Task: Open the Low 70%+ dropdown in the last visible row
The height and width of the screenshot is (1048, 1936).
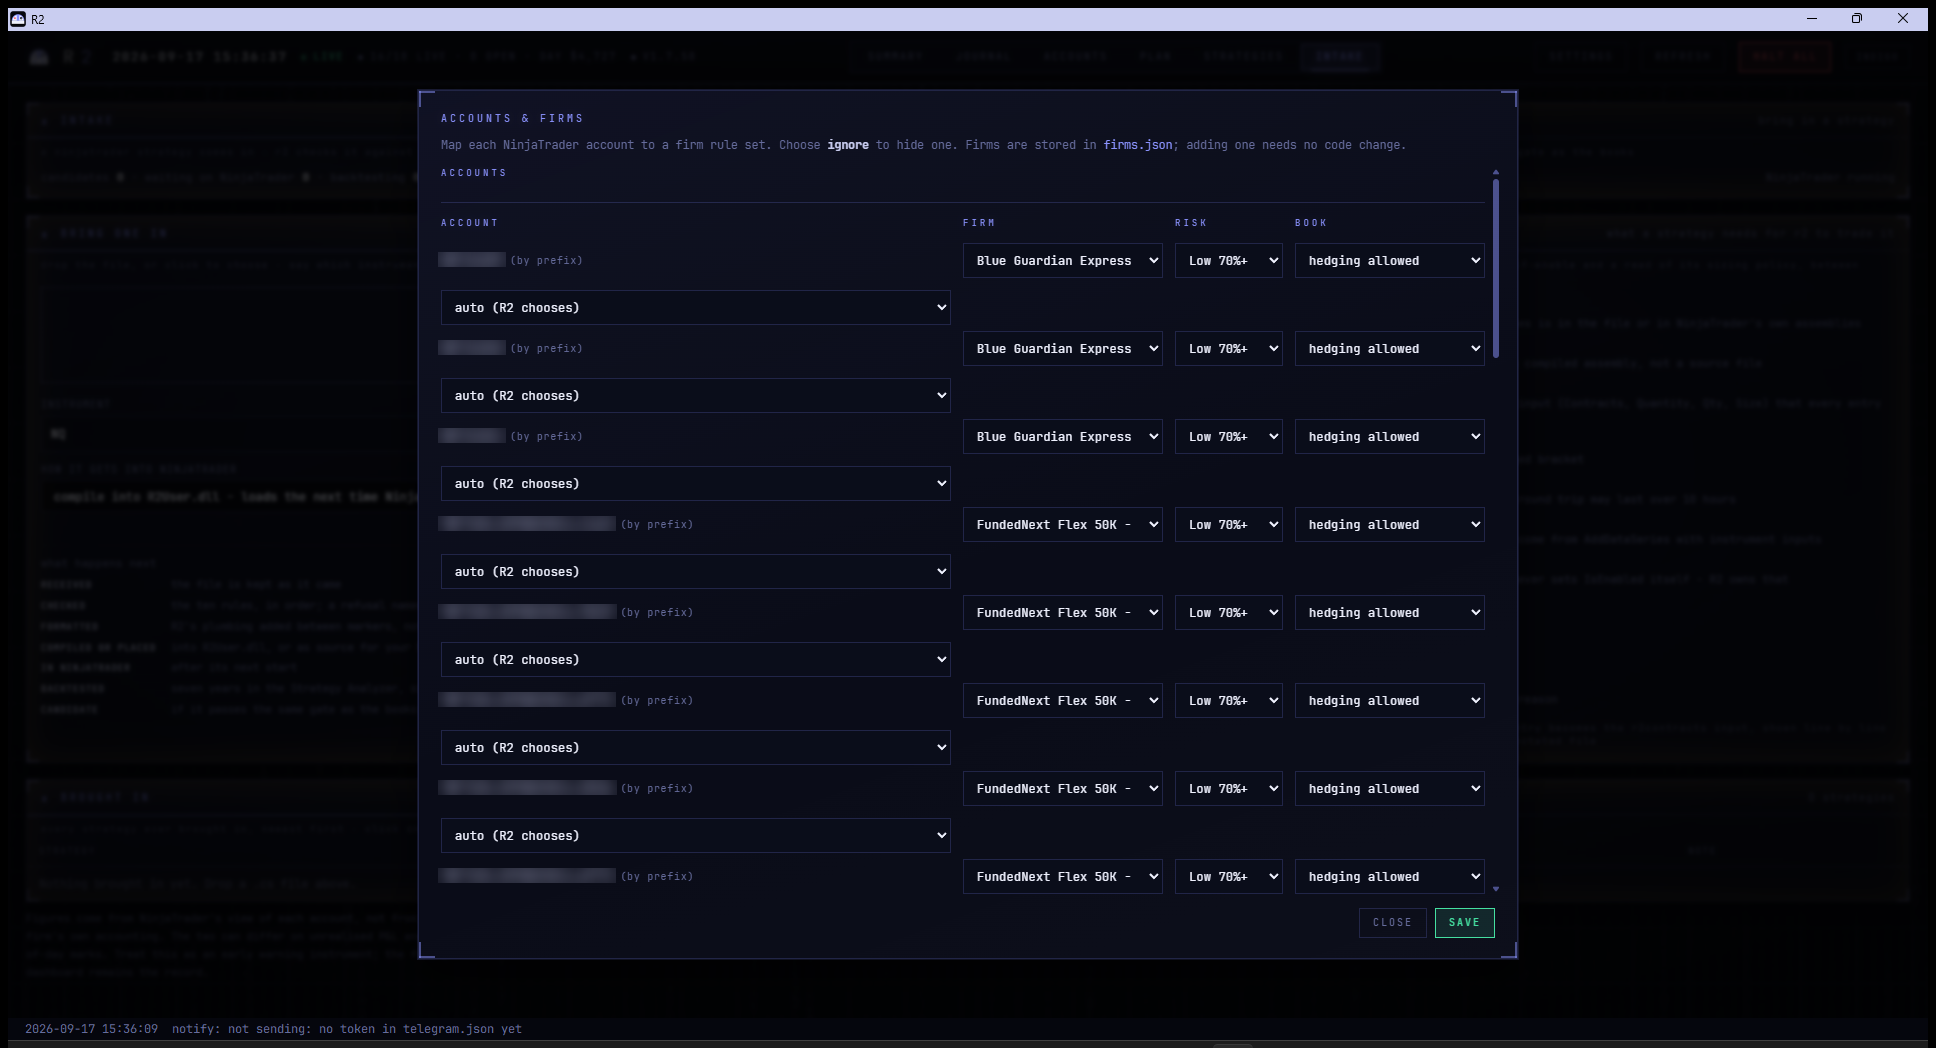Action: pos(1228,876)
